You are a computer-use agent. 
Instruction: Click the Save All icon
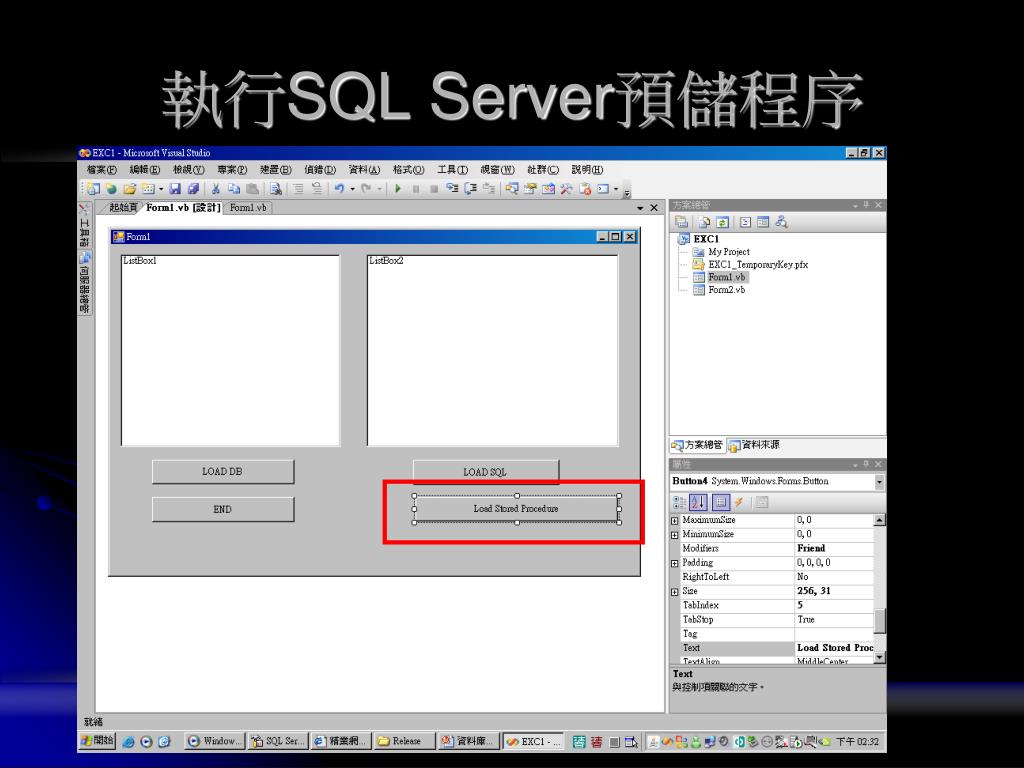pos(193,189)
